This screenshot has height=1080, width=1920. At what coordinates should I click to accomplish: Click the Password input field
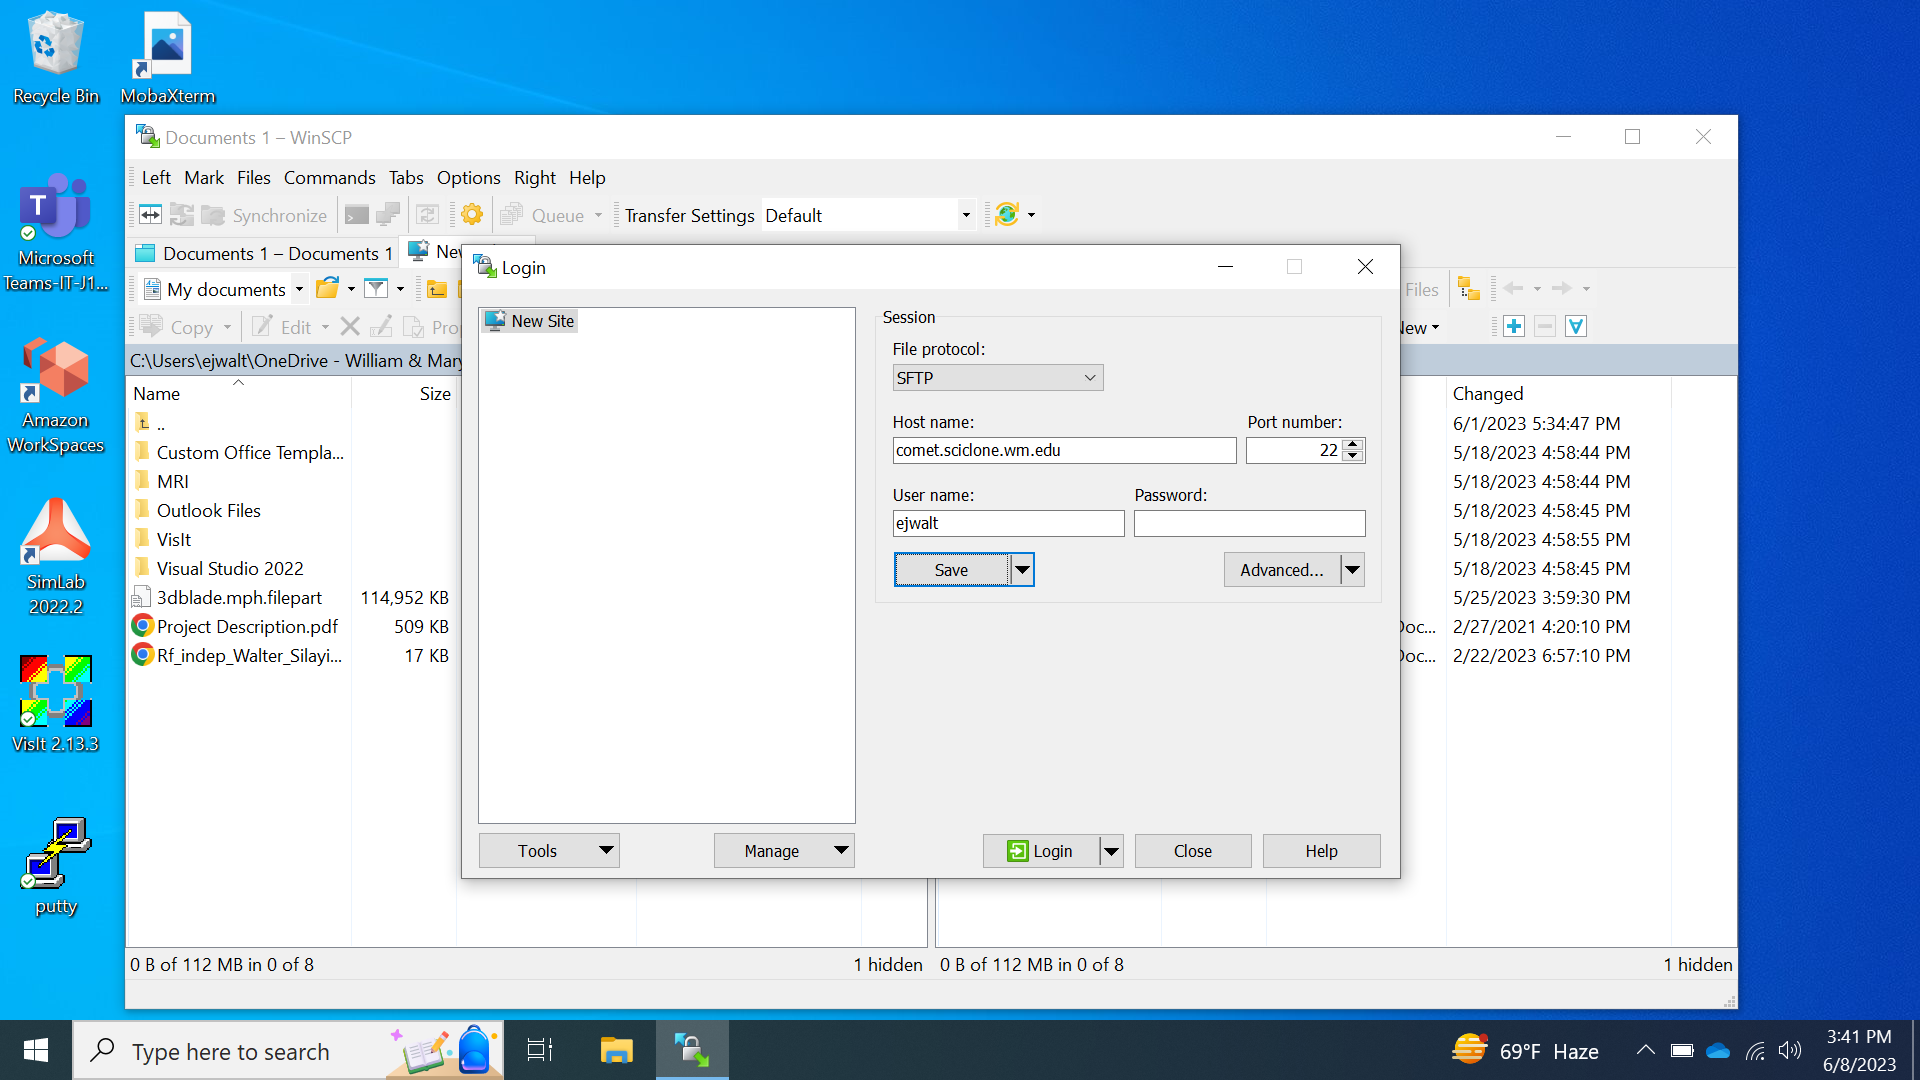(1249, 524)
